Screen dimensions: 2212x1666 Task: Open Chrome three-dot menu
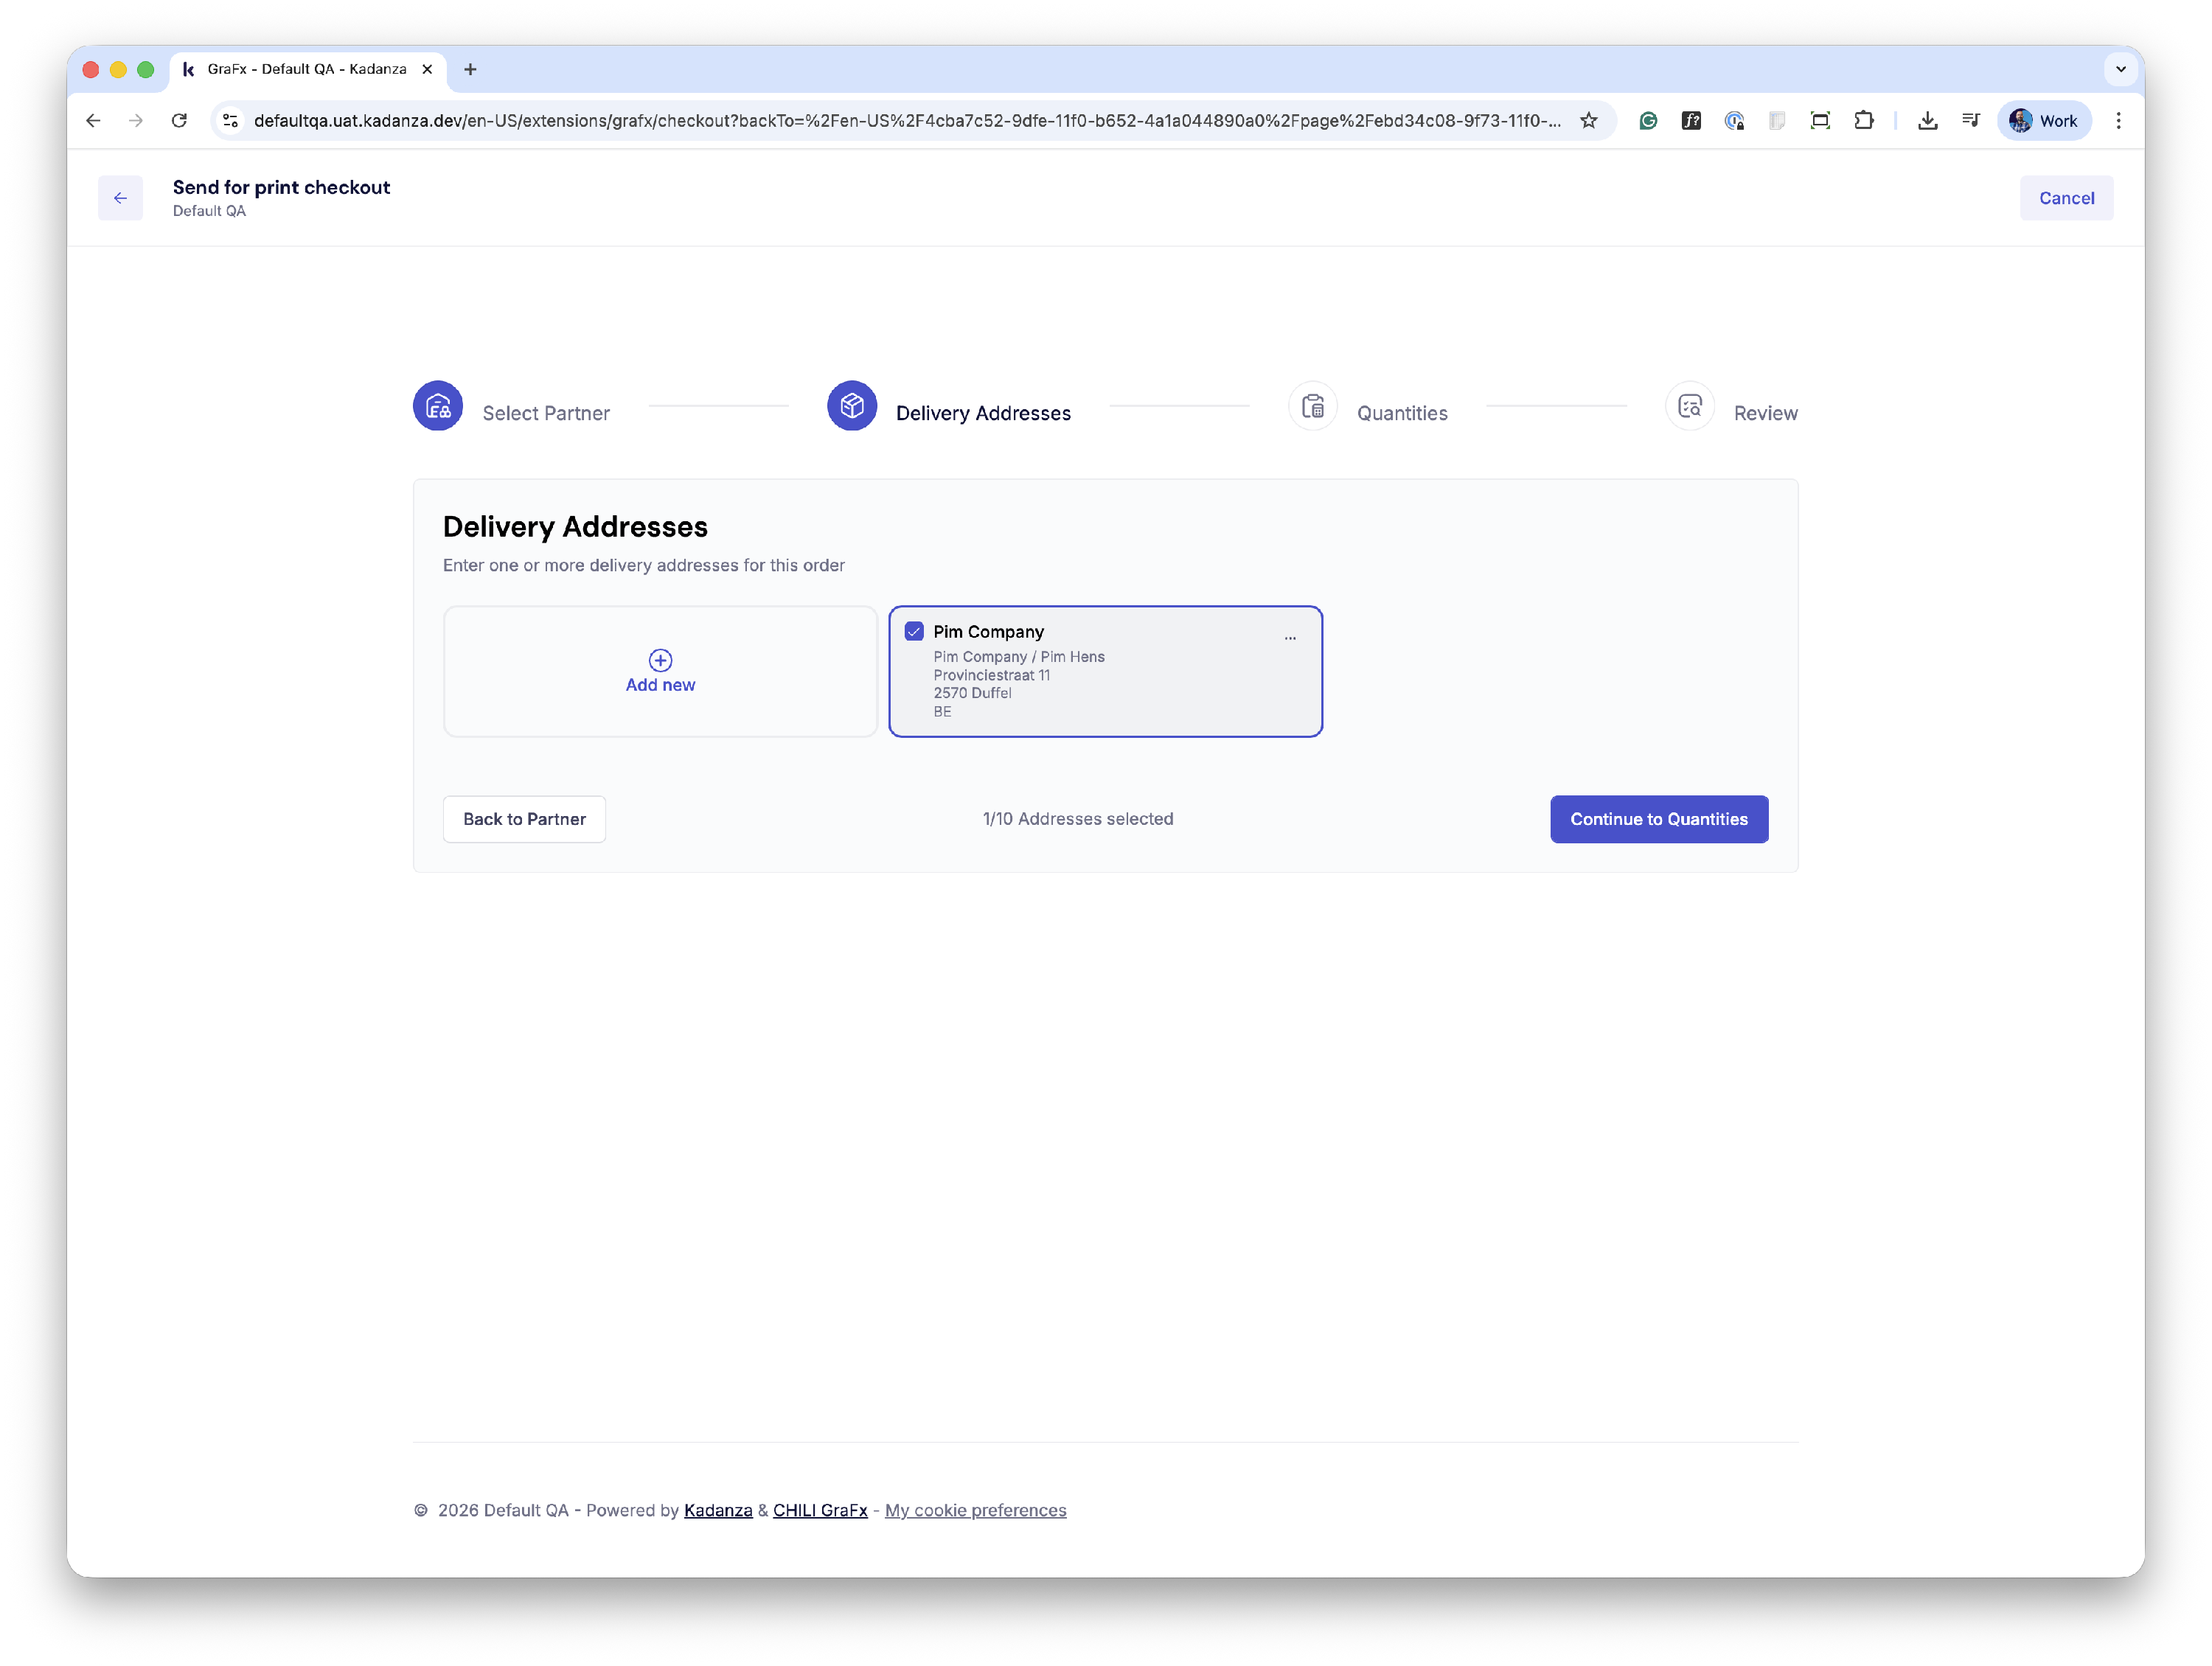[2118, 121]
